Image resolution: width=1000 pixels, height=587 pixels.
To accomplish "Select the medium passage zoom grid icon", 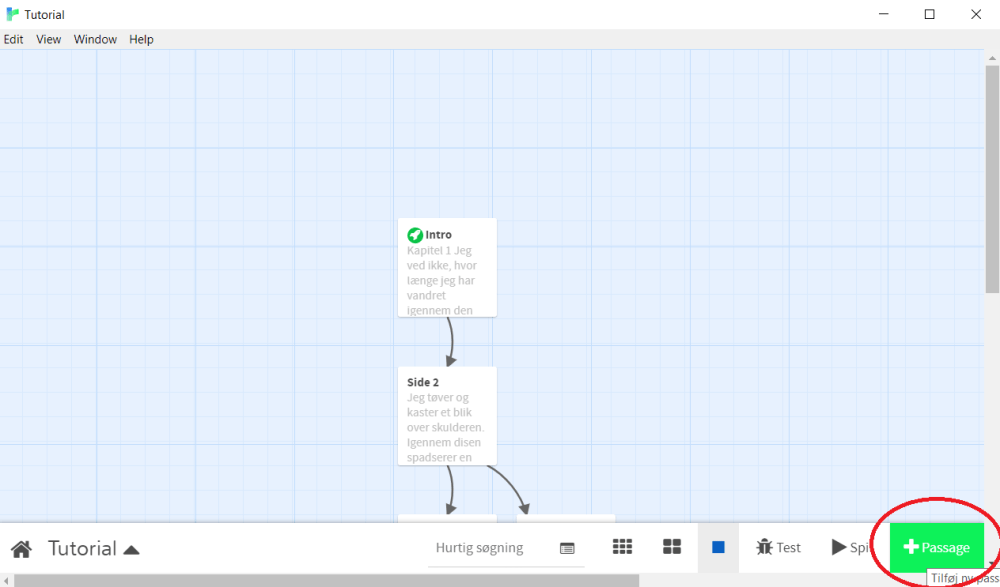I will (672, 547).
